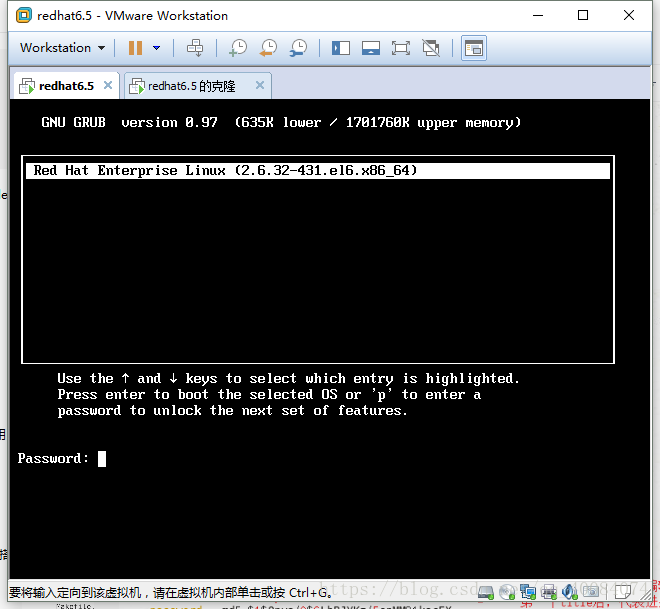Click the GNU GRUB version header text

coord(281,122)
